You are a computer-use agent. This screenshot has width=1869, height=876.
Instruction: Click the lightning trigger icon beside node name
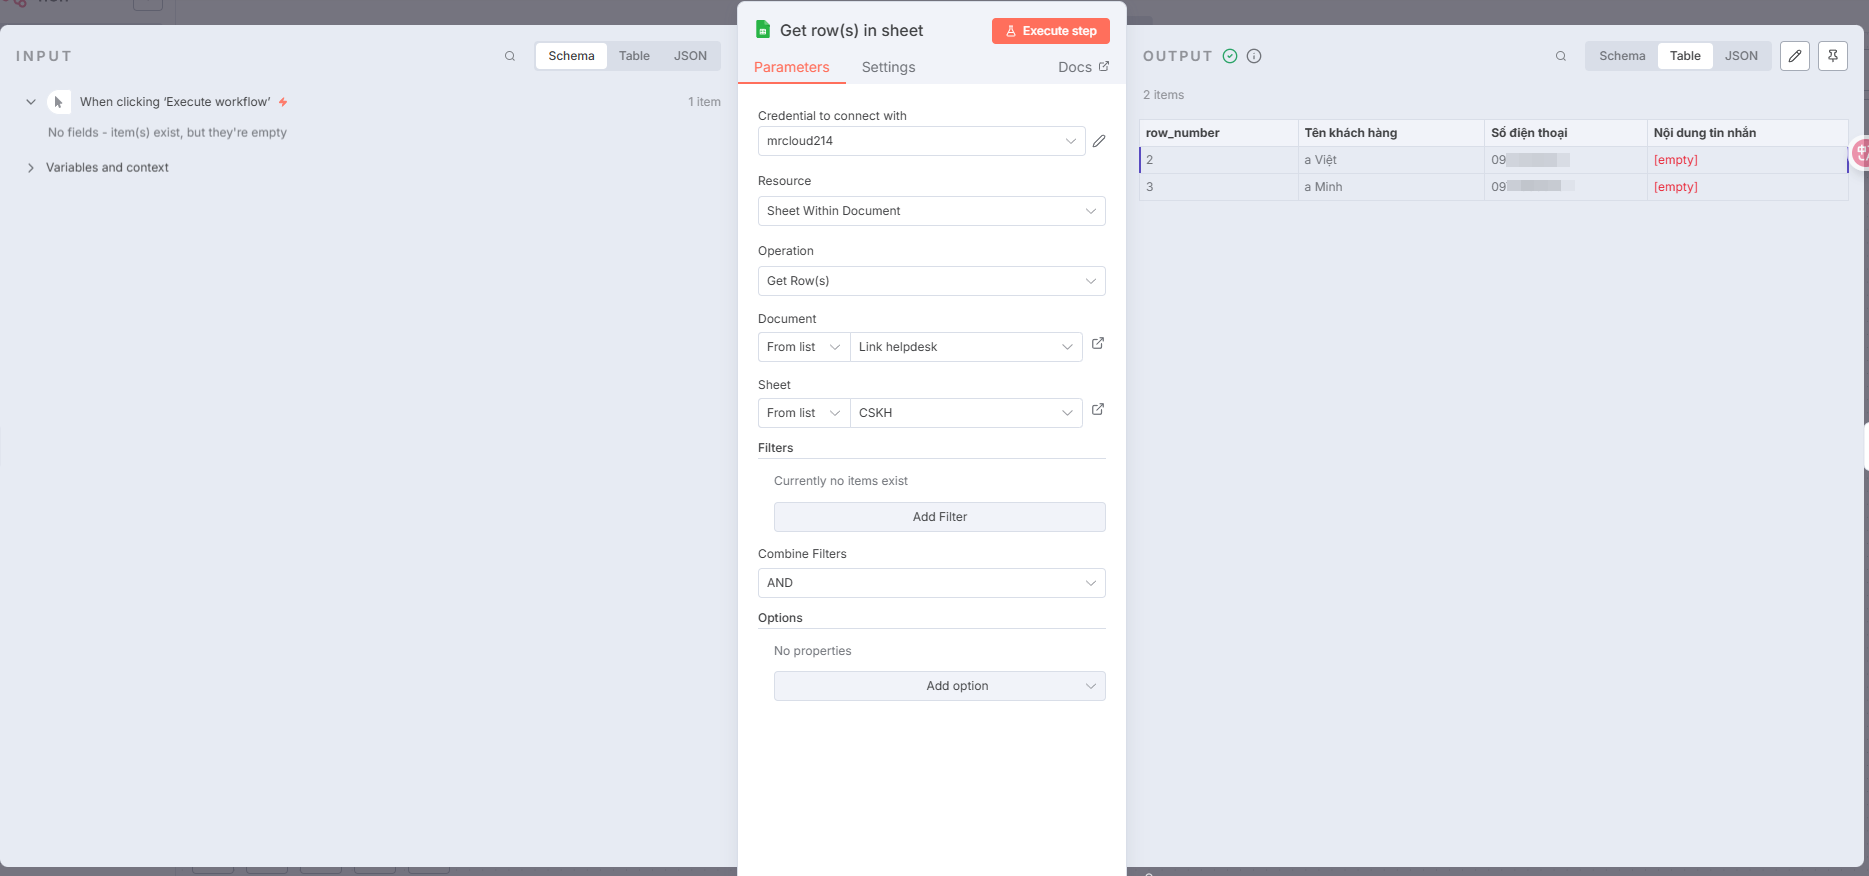coord(283,102)
